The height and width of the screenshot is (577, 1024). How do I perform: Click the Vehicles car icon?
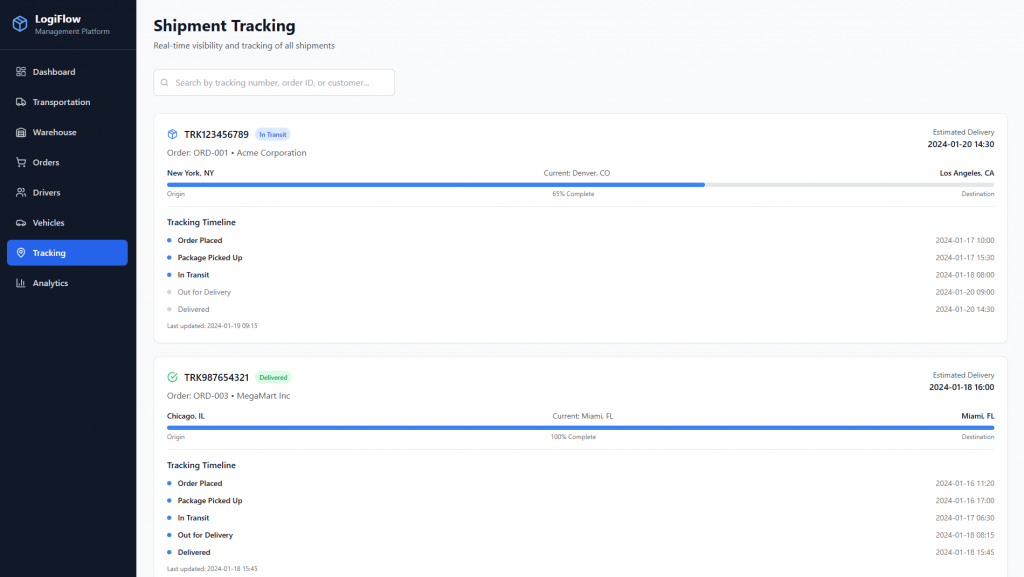(x=21, y=222)
